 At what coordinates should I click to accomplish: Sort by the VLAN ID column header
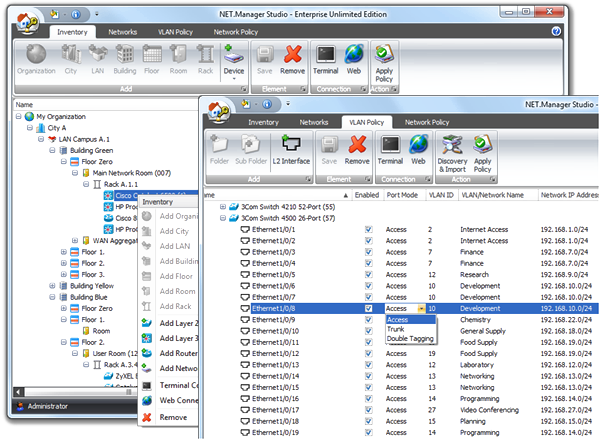pyautogui.click(x=441, y=194)
